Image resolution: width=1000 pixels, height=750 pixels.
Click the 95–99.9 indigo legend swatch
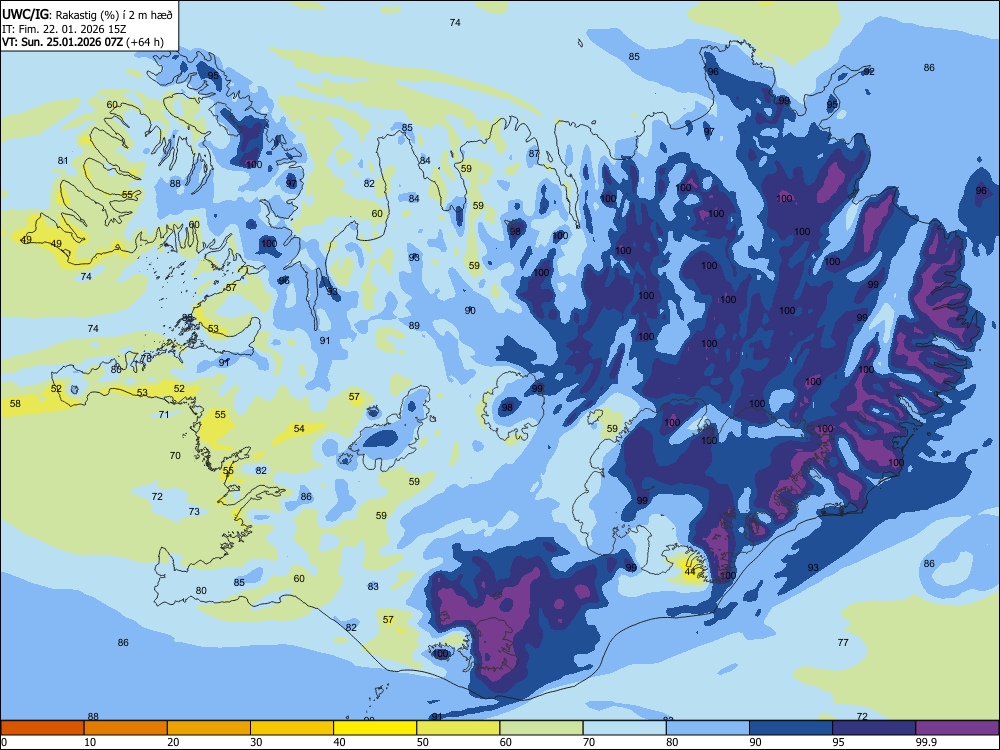click(x=874, y=728)
